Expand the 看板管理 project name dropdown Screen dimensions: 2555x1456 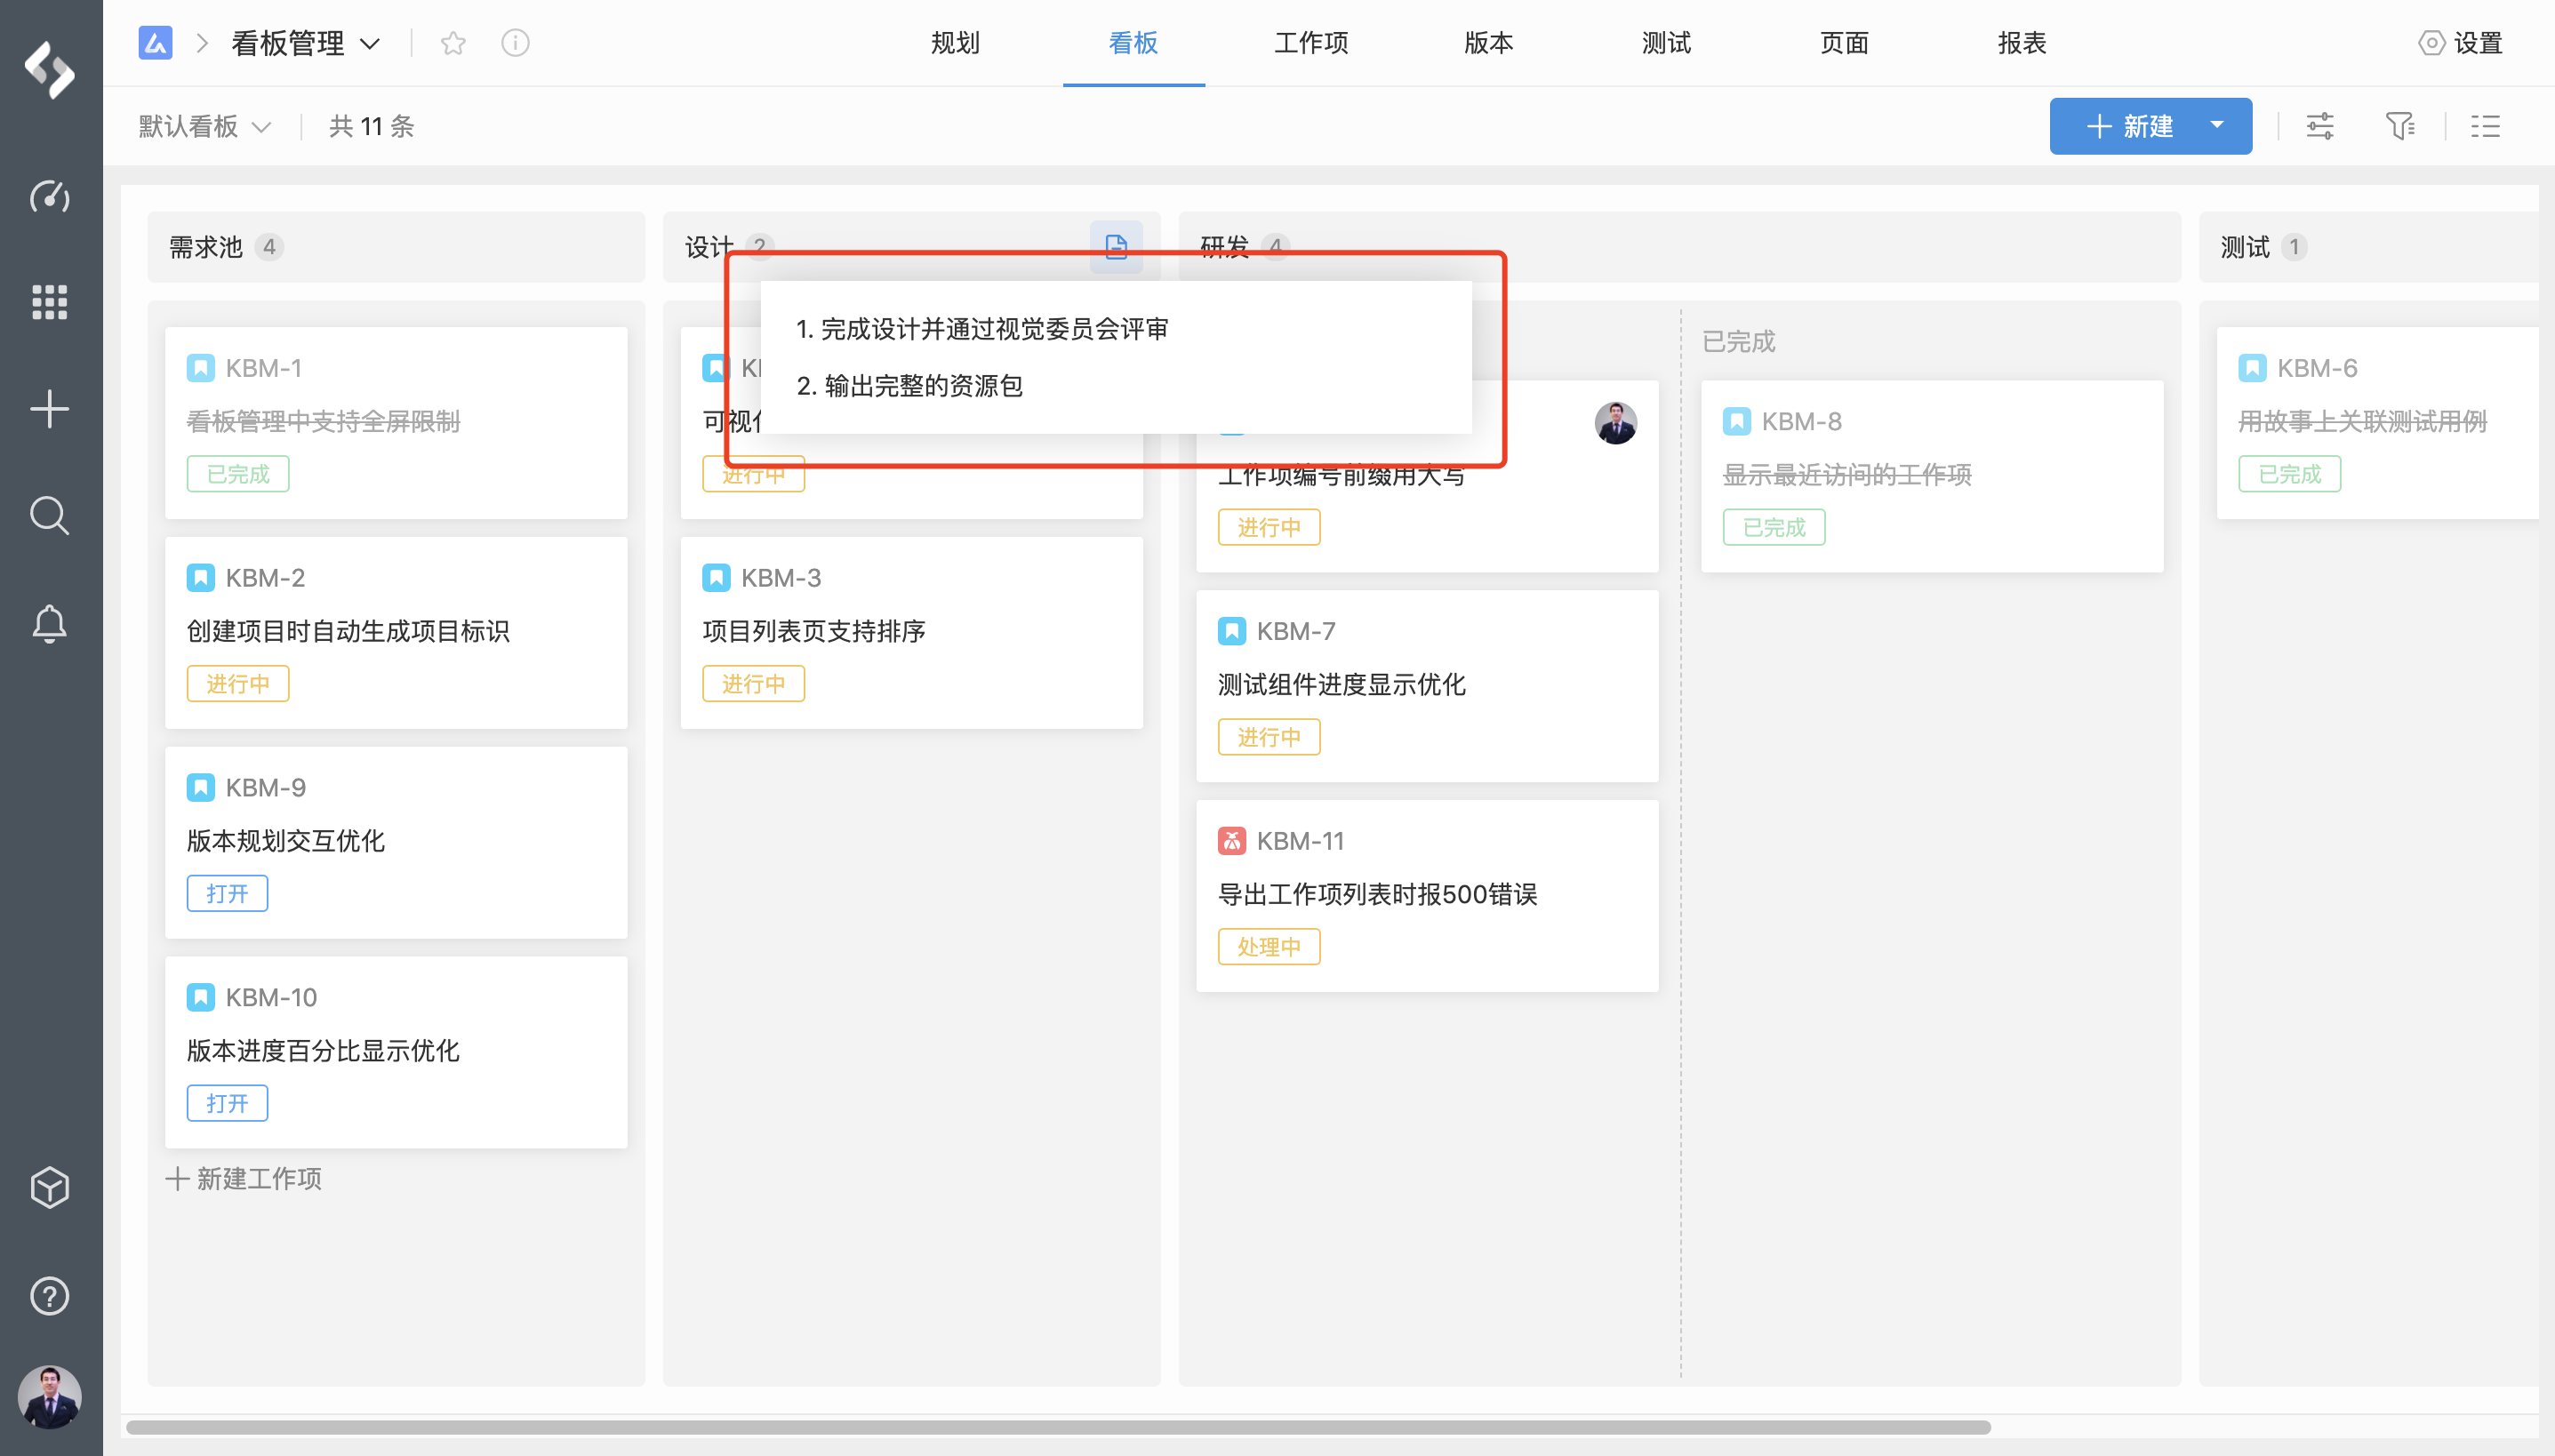point(305,43)
